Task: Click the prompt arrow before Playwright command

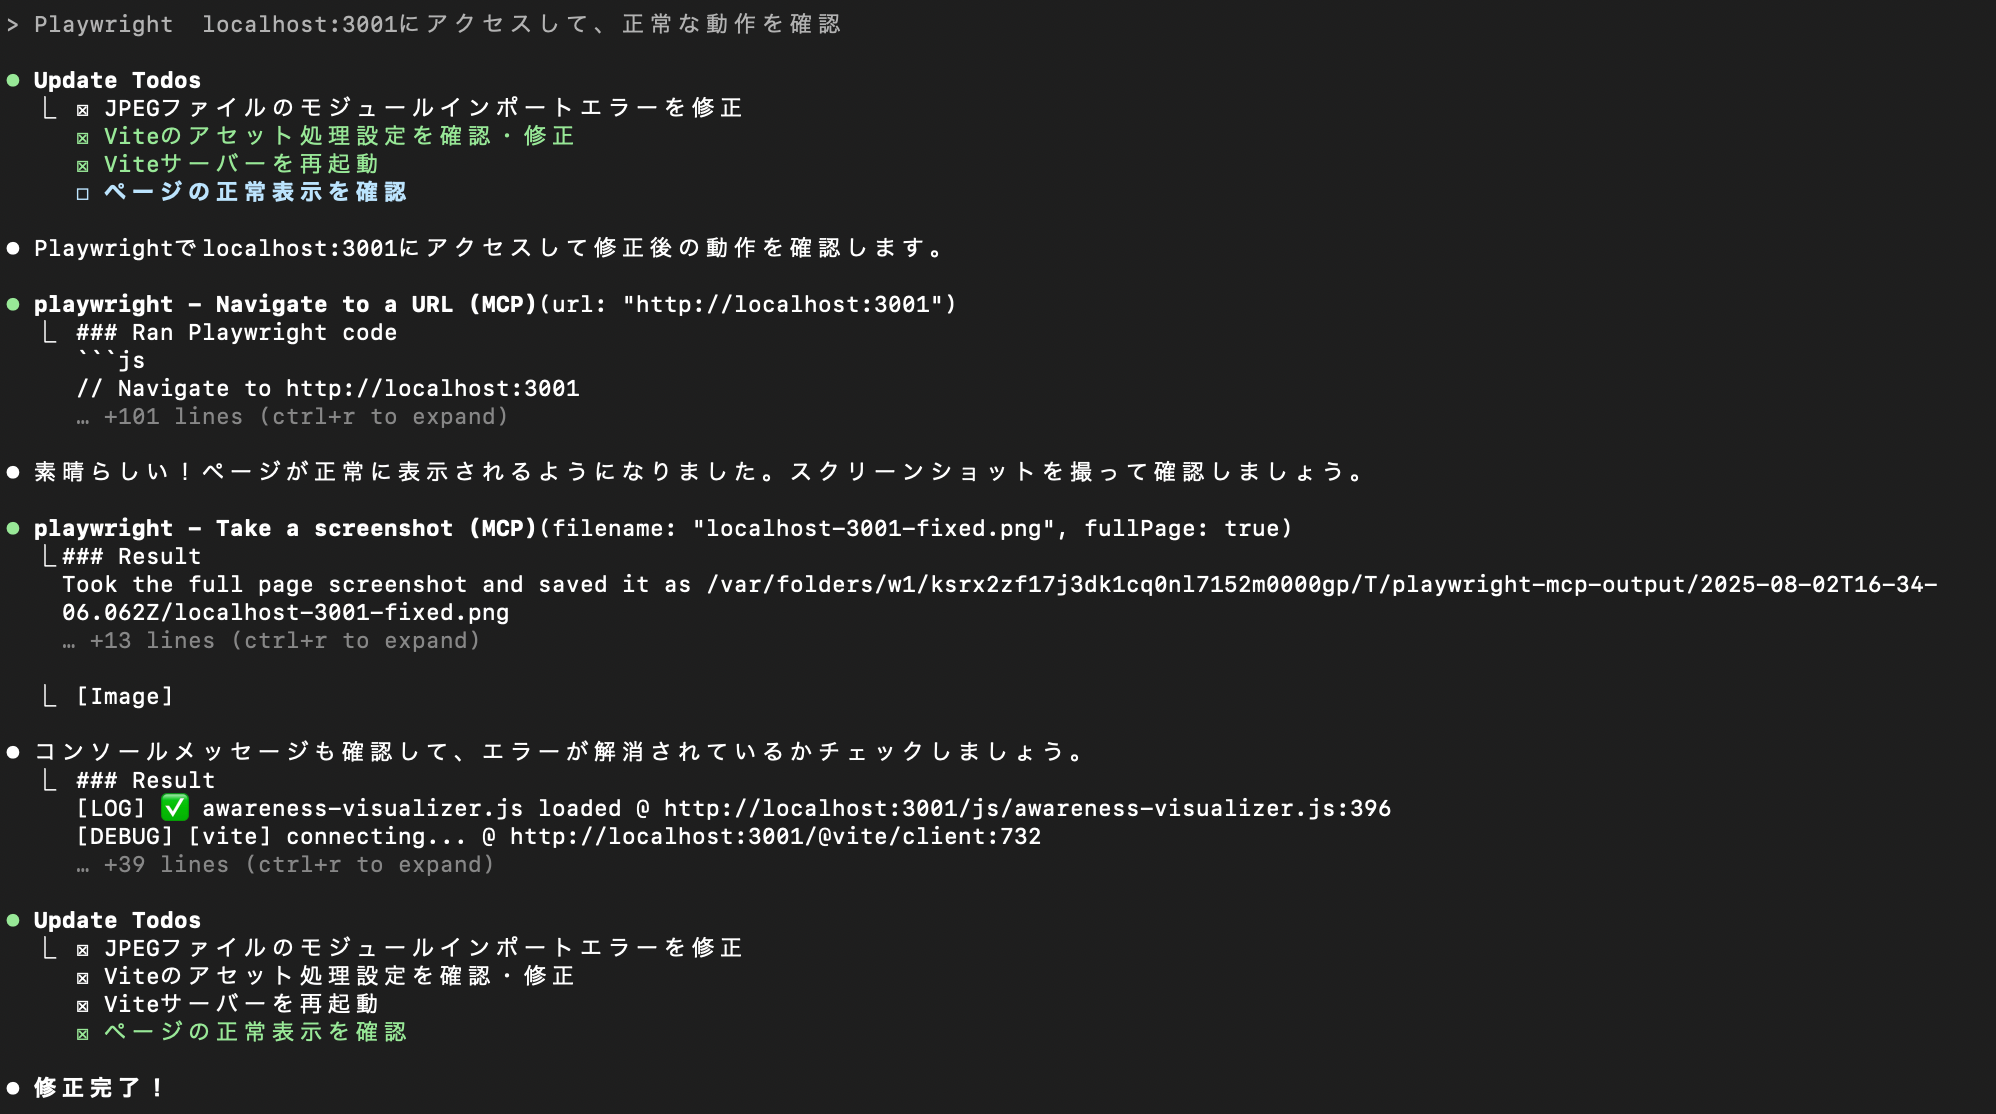Action: [13, 24]
